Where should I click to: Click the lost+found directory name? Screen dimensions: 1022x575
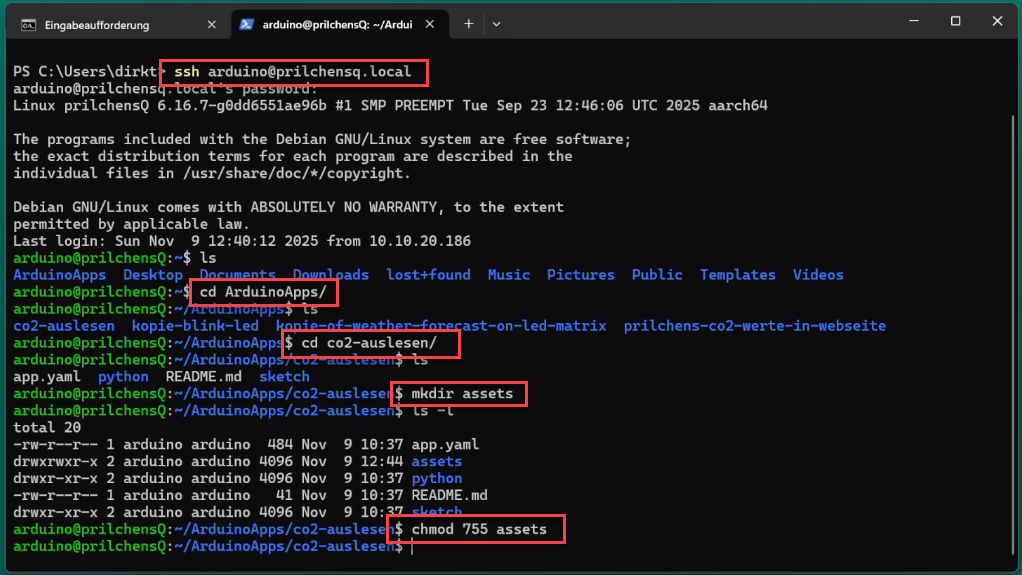428,275
